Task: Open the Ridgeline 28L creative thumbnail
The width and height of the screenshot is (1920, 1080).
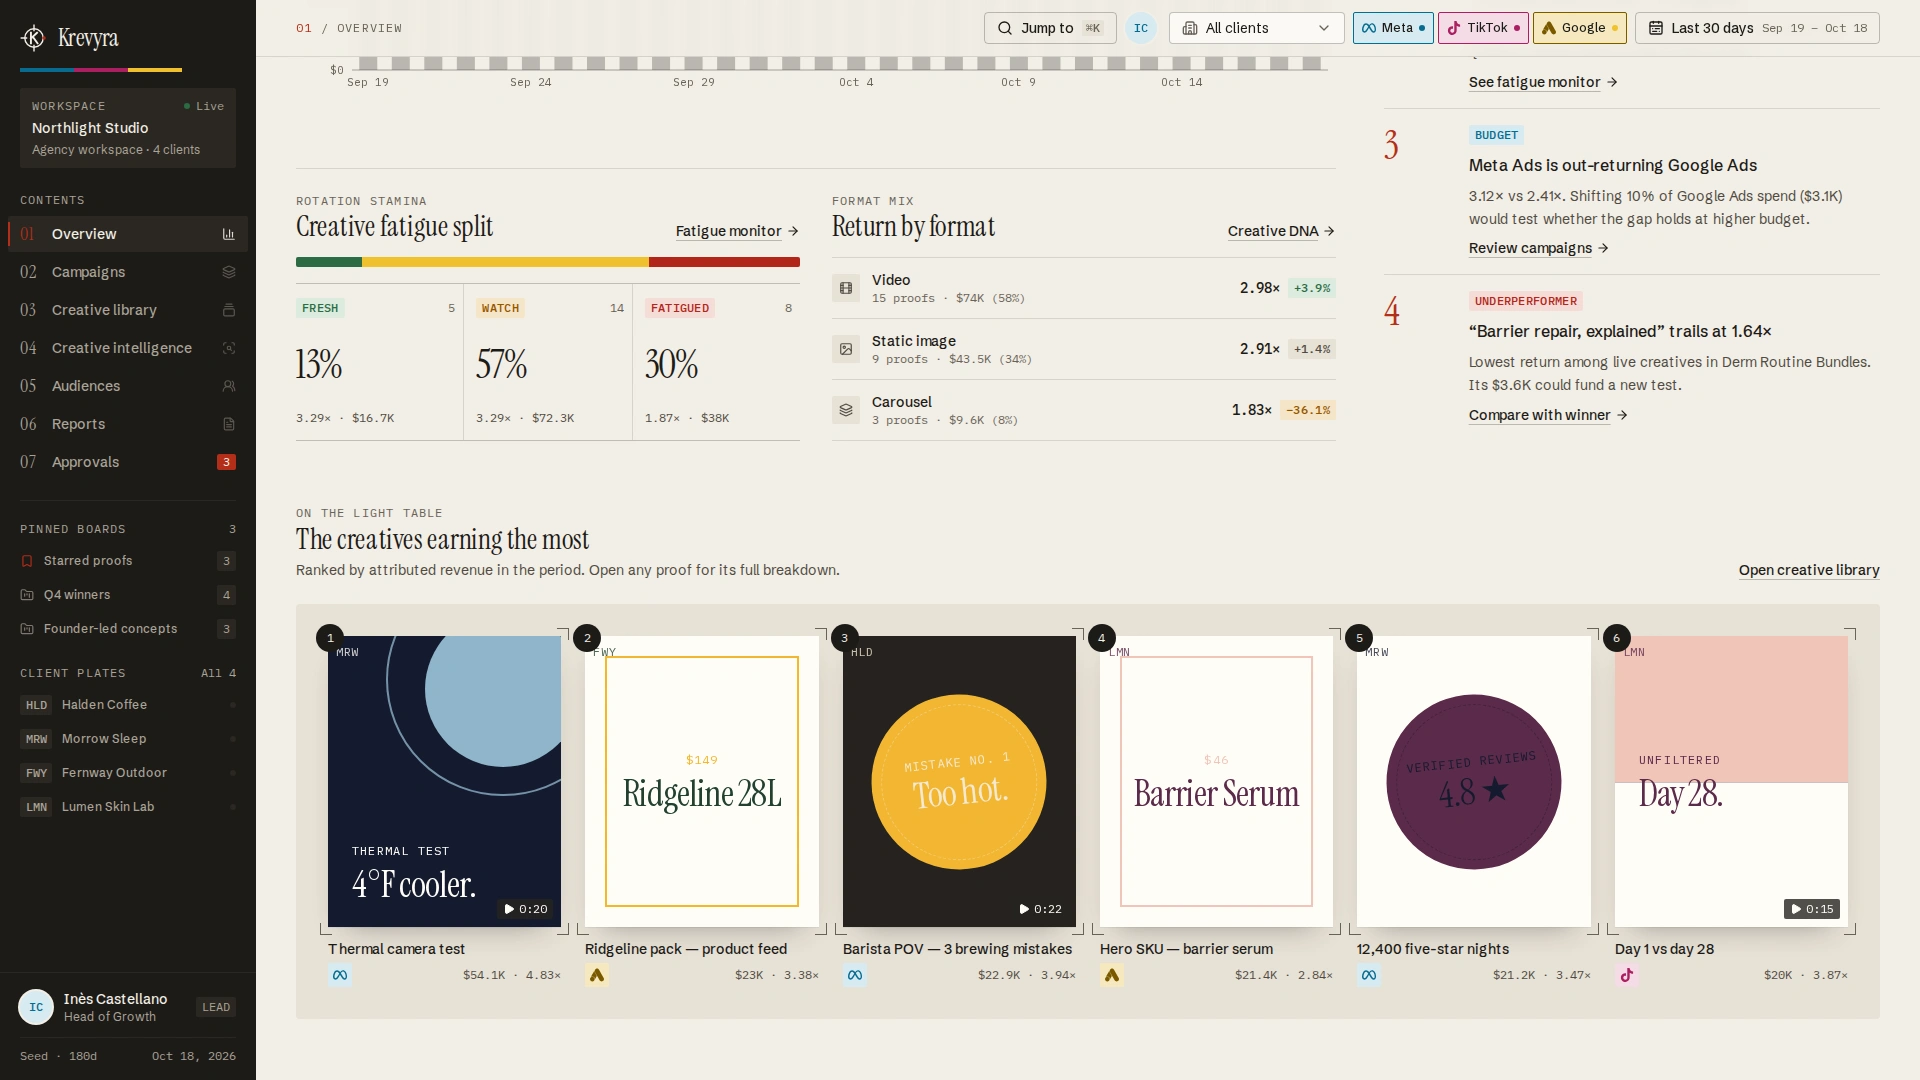Action: coord(702,781)
